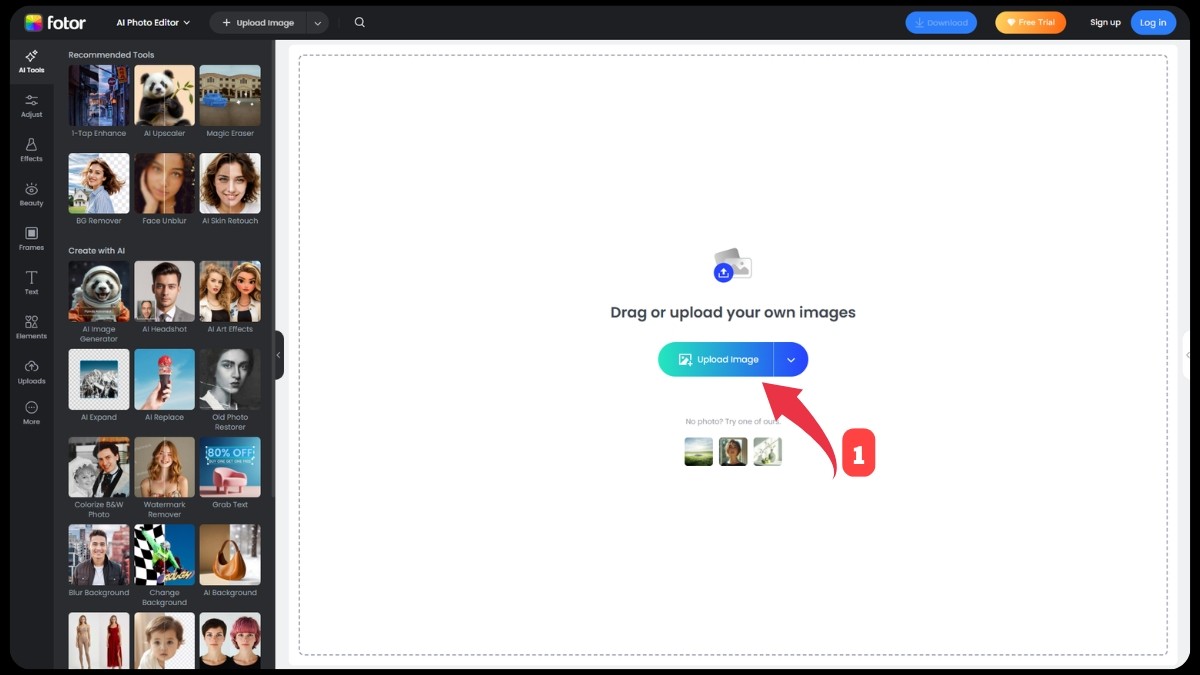Expand the center upload dropdown arrow
The height and width of the screenshot is (675, 1200).
tap(791, 359)
